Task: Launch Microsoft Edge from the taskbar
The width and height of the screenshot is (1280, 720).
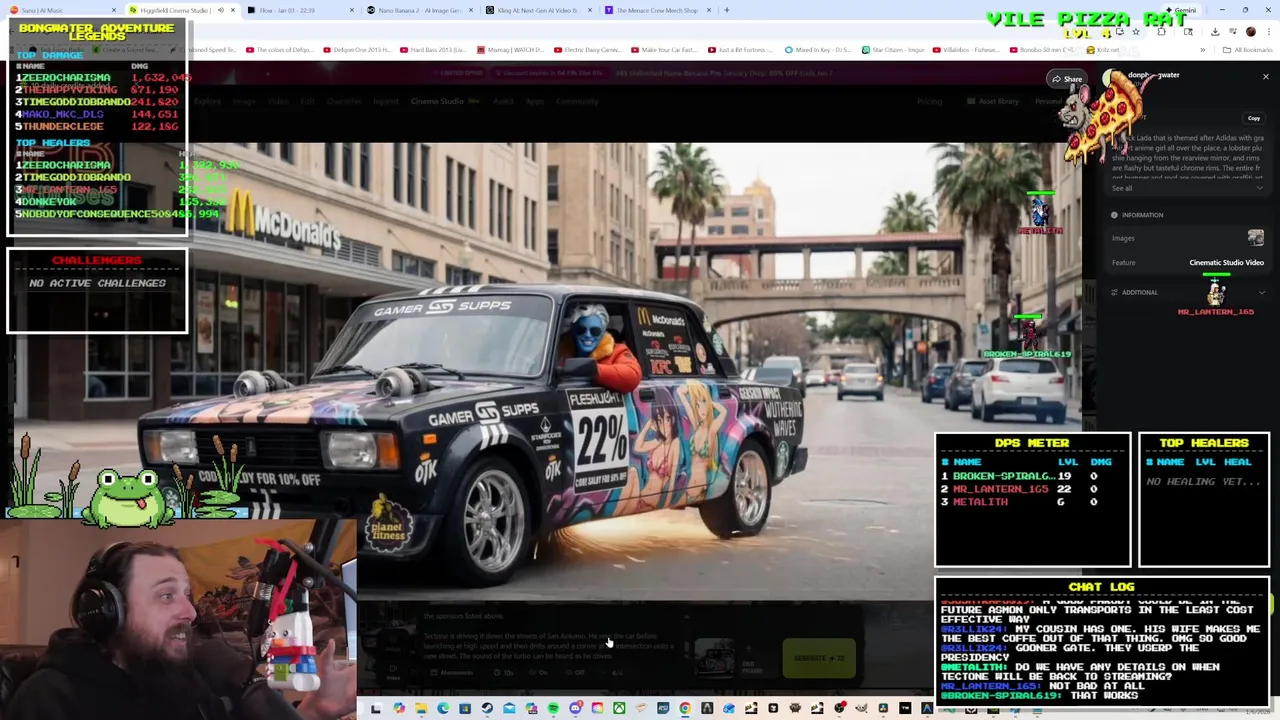Action: point(443,708)
